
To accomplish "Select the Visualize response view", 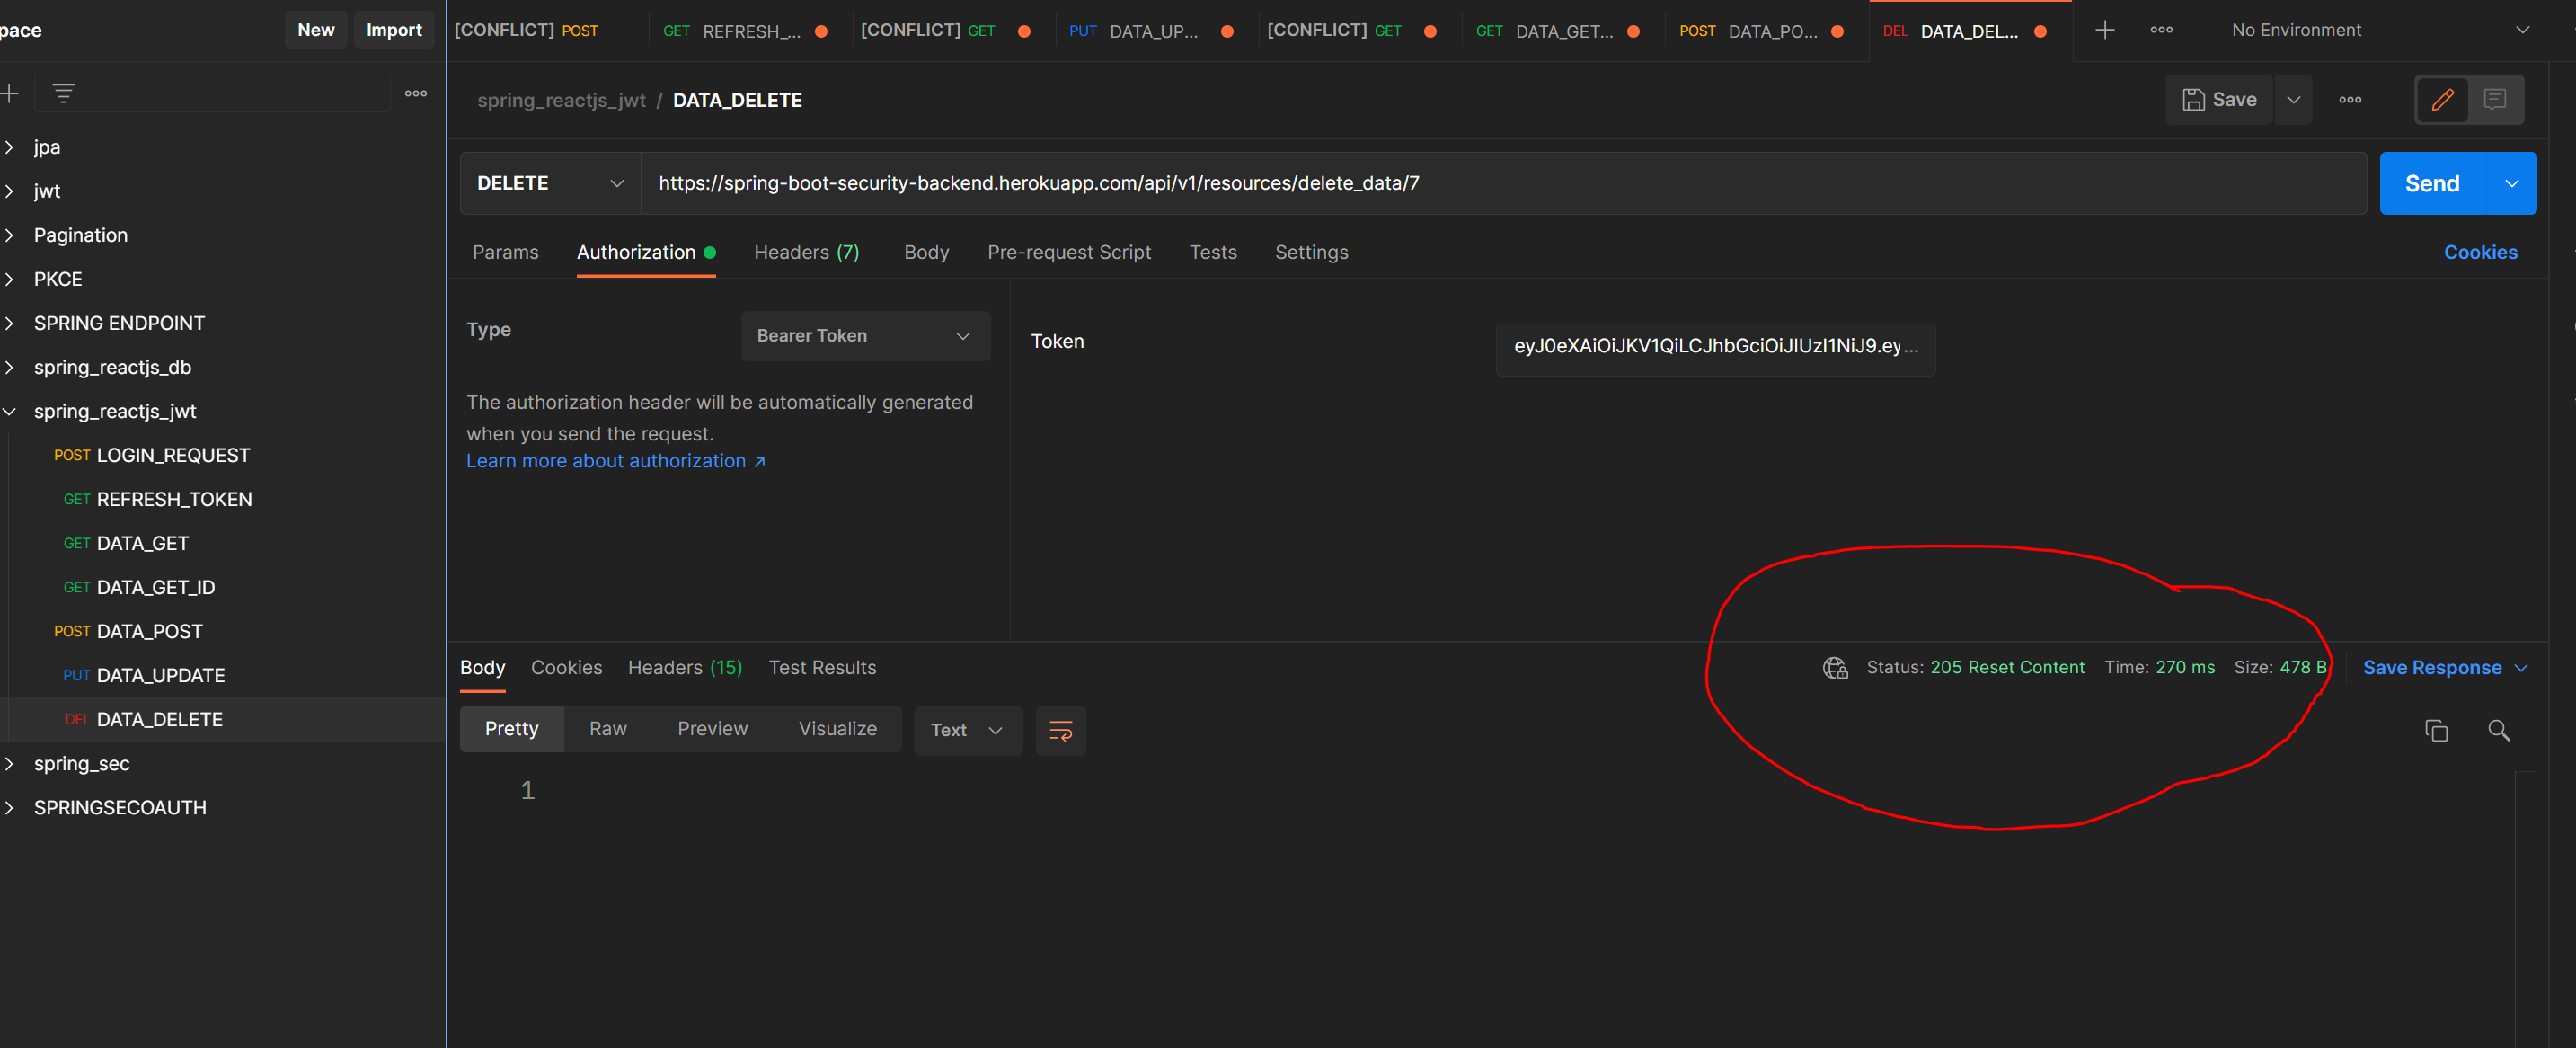I will coord(837,729).
